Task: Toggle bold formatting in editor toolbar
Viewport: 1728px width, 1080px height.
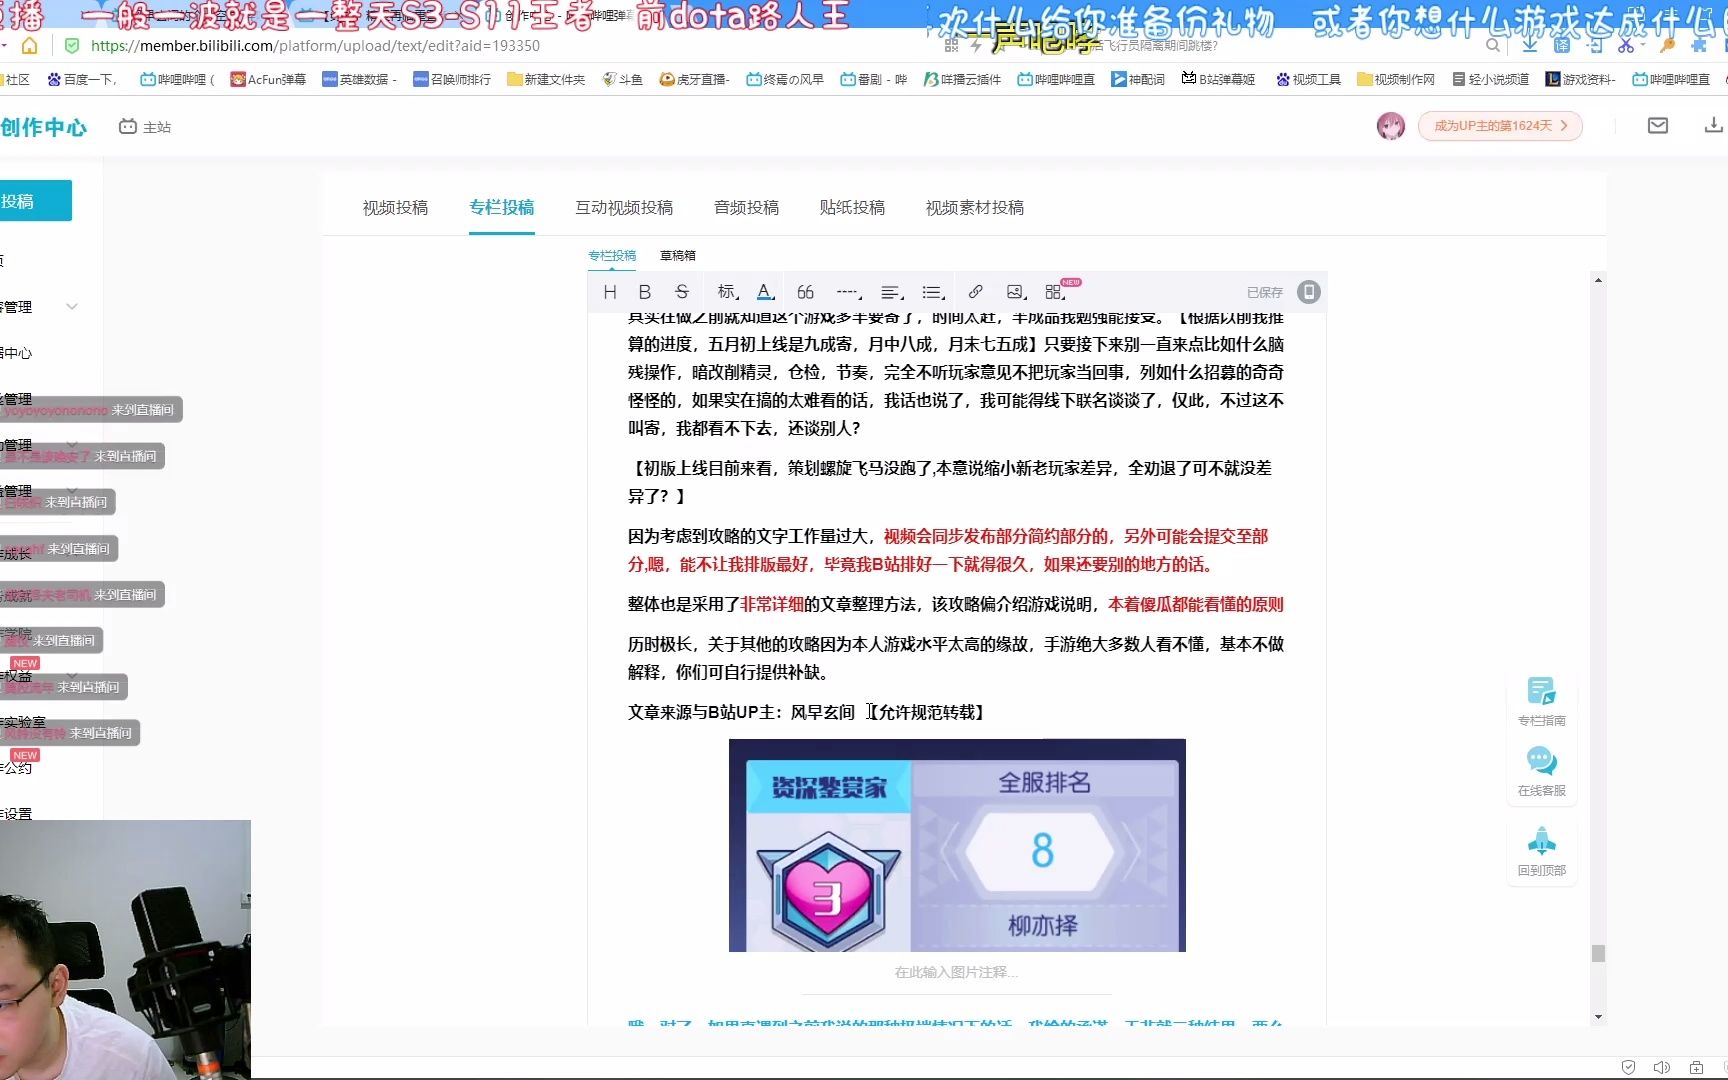Action: pos(645,292)
